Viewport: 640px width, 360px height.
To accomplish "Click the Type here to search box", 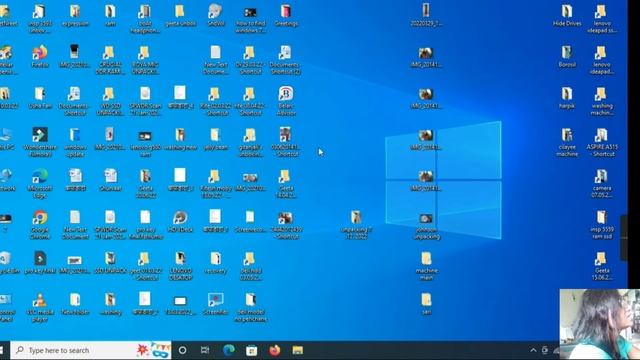I will 91,350.
